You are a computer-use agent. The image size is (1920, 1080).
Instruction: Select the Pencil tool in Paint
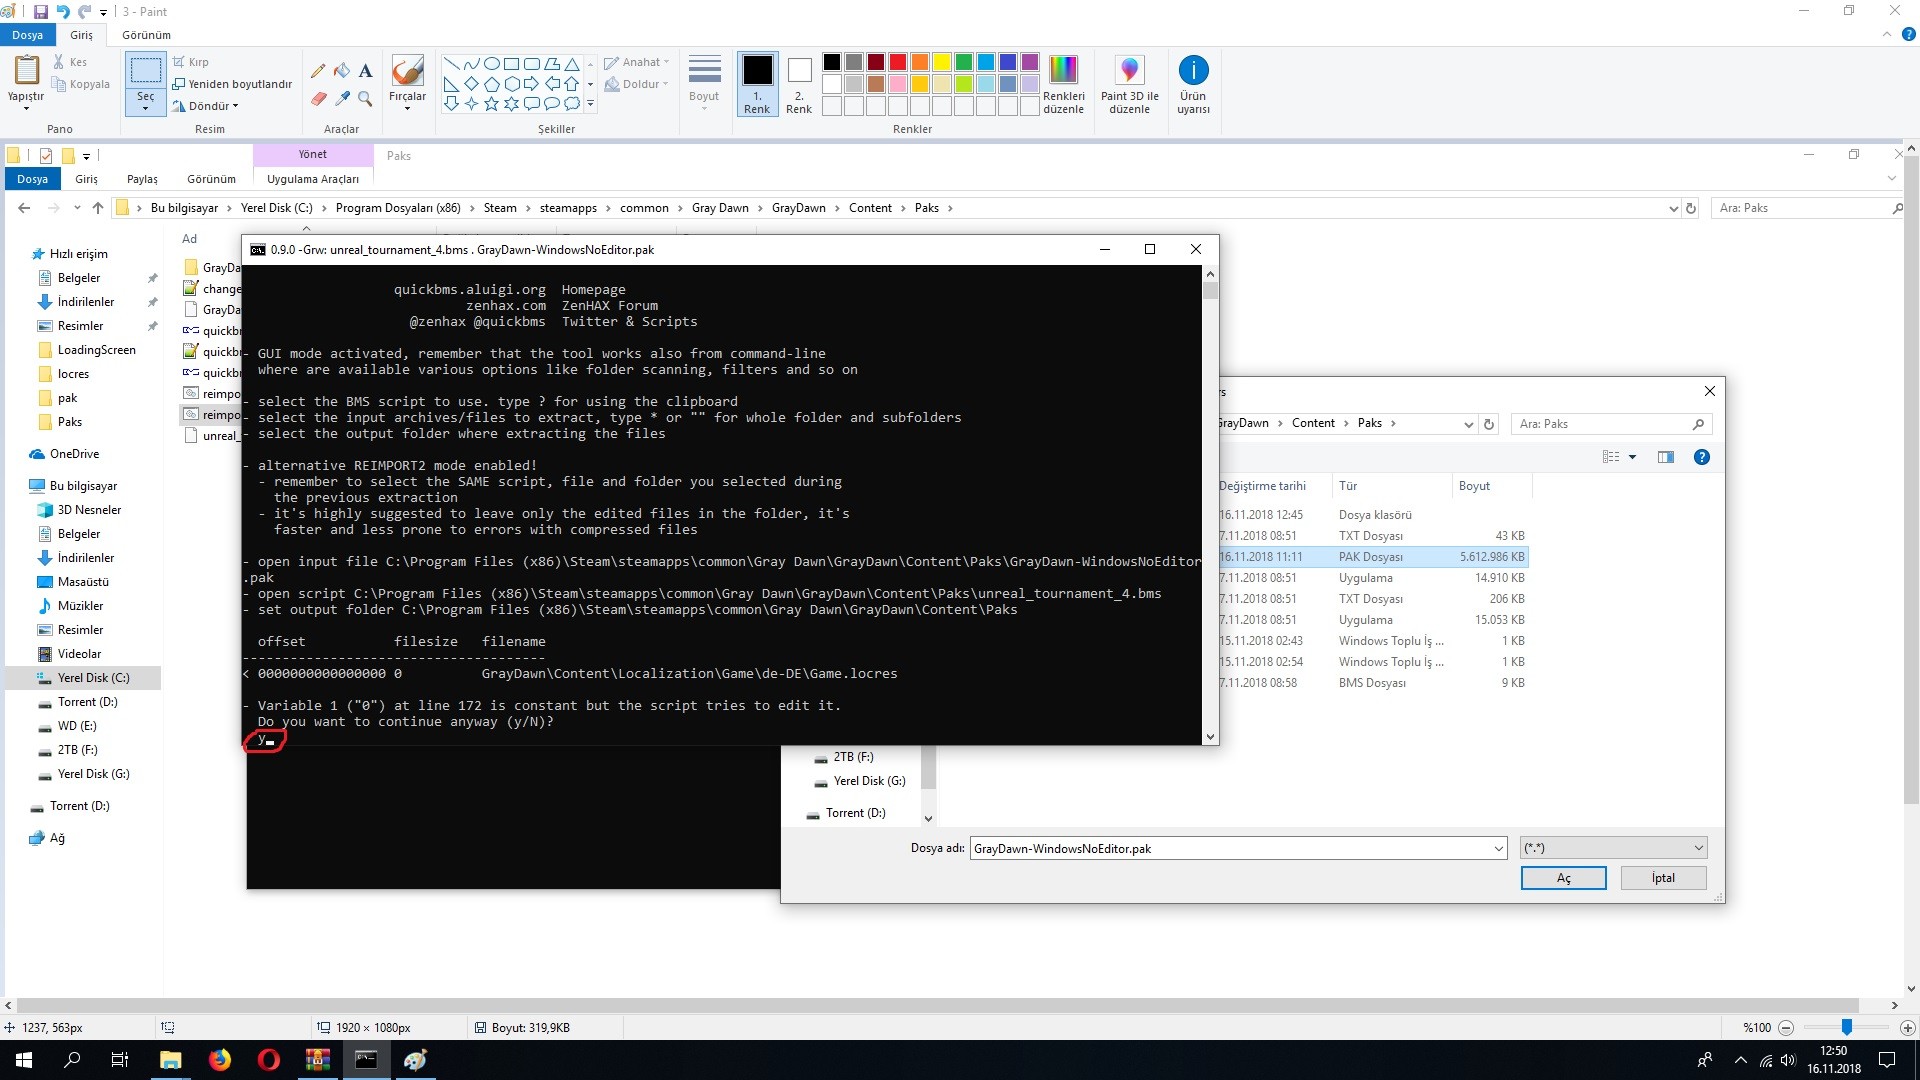[x=318, y=71]
